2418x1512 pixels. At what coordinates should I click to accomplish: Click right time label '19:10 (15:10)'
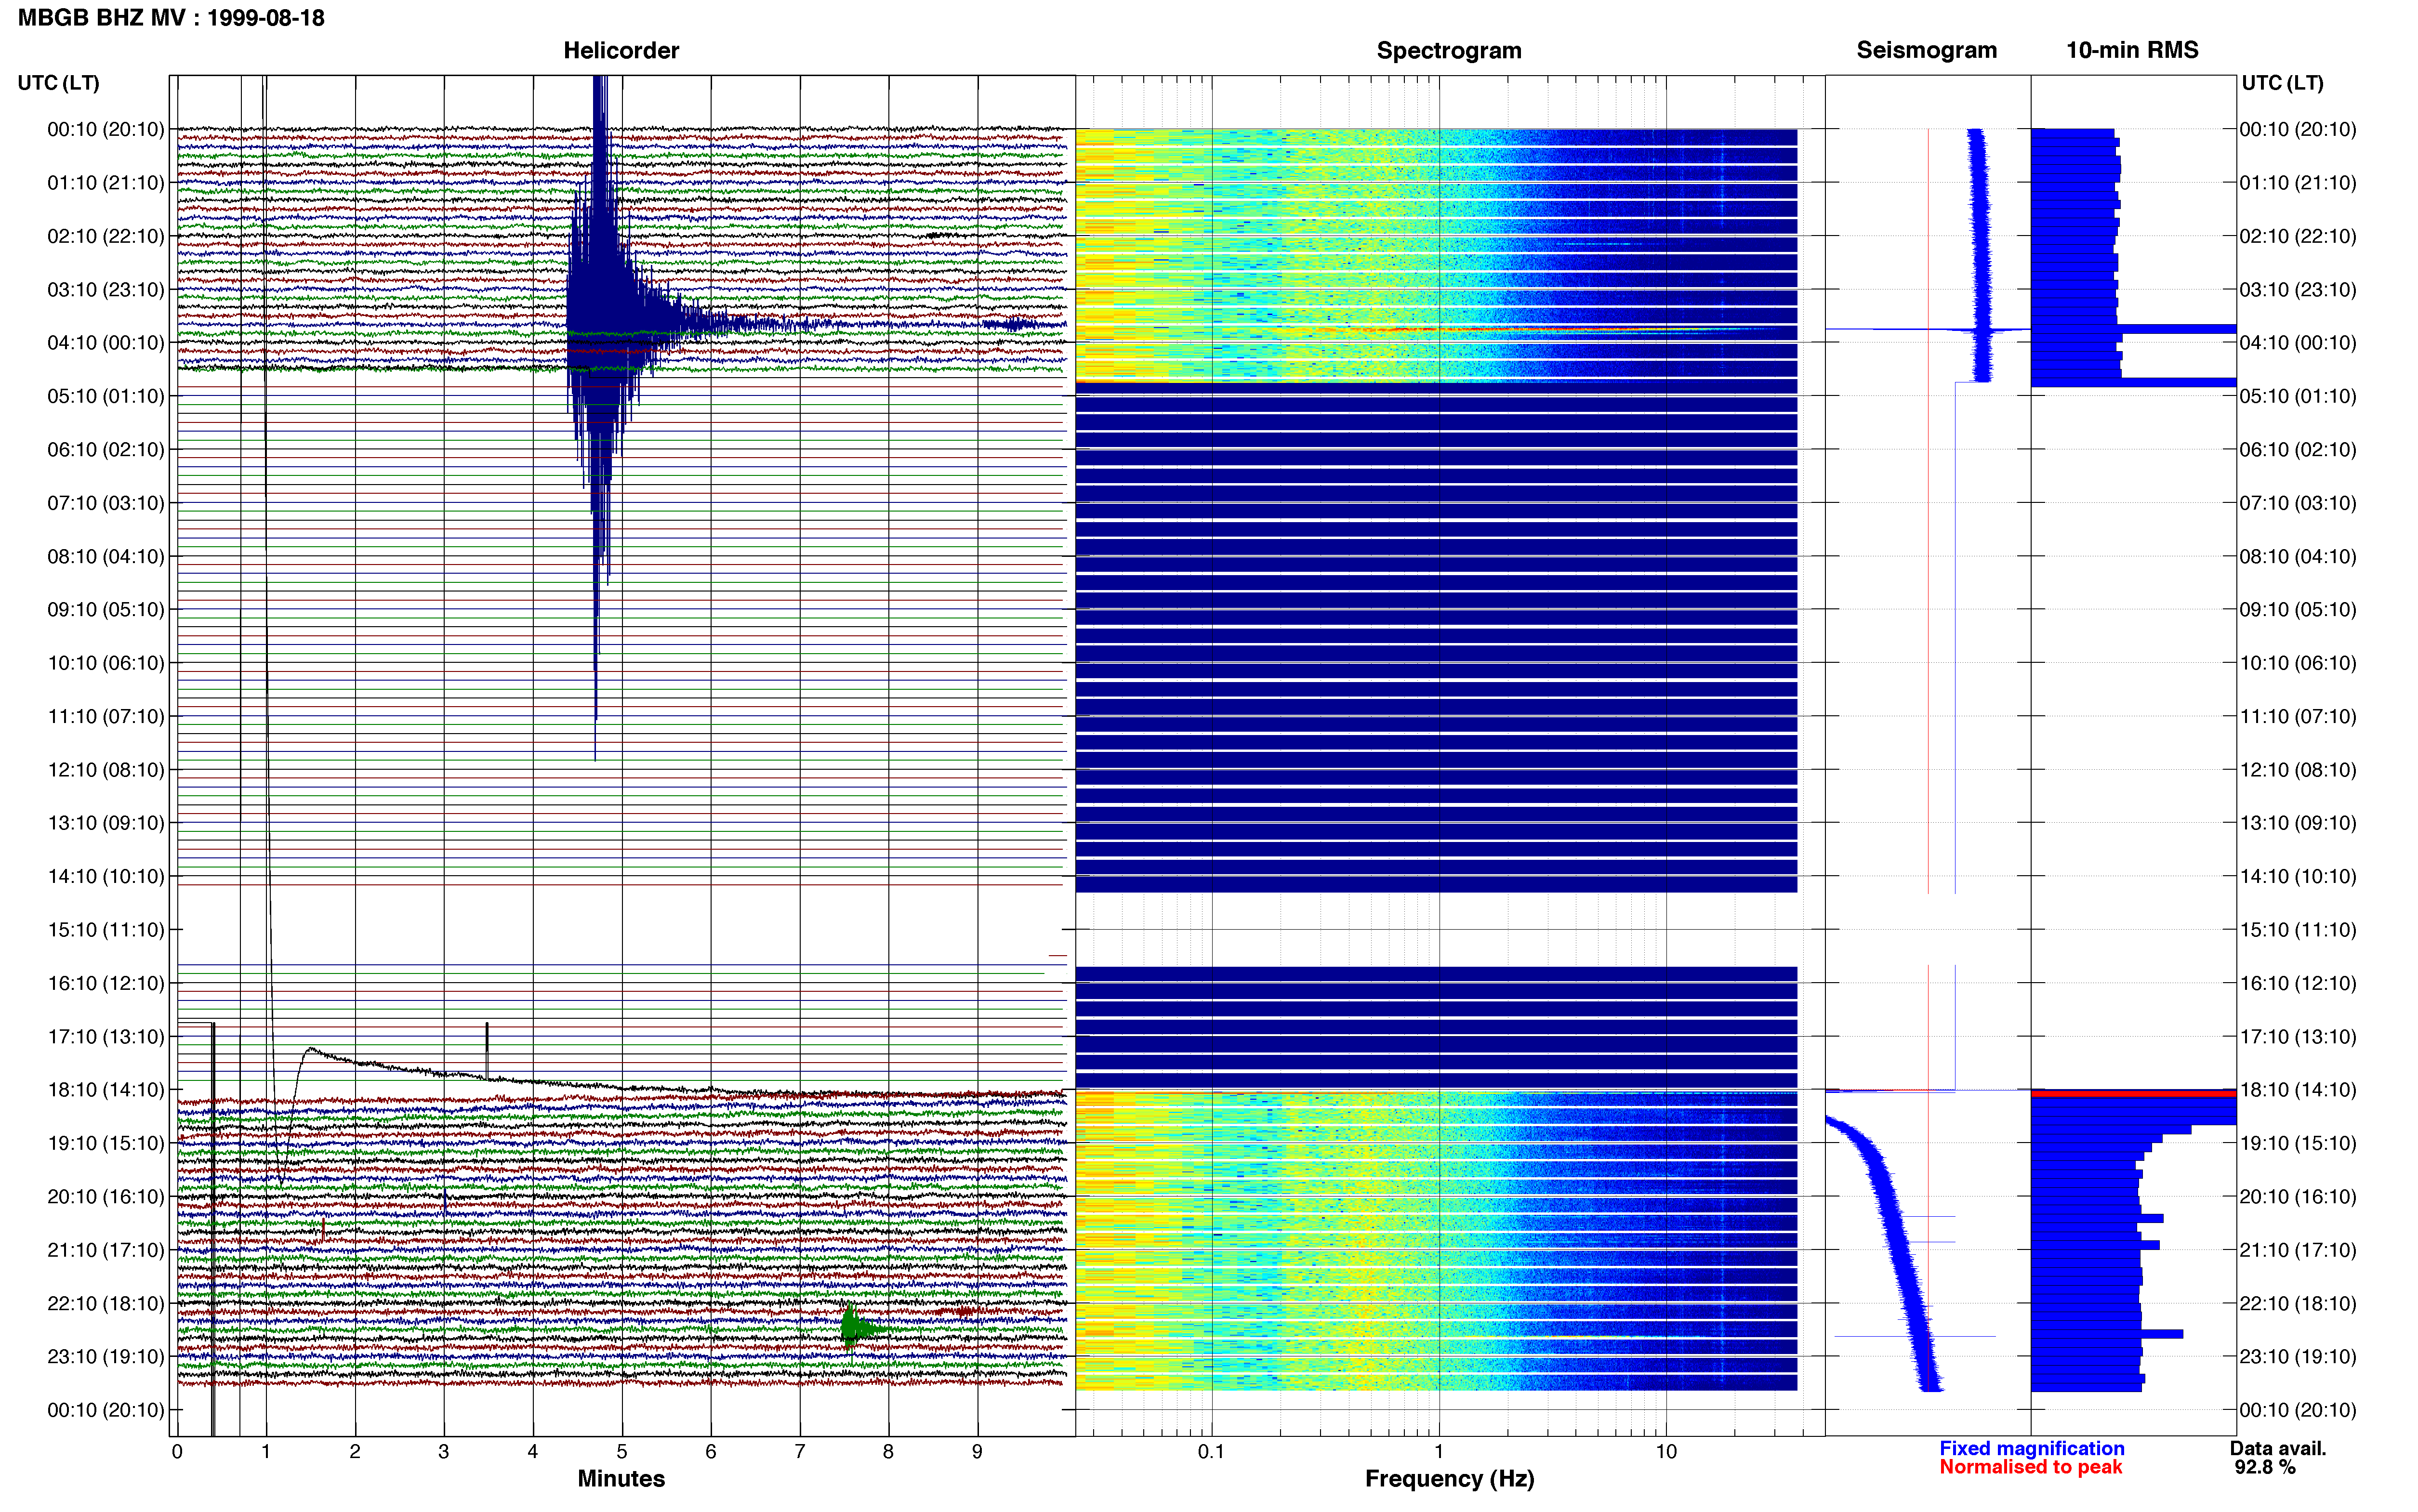click(2298, 1143)
